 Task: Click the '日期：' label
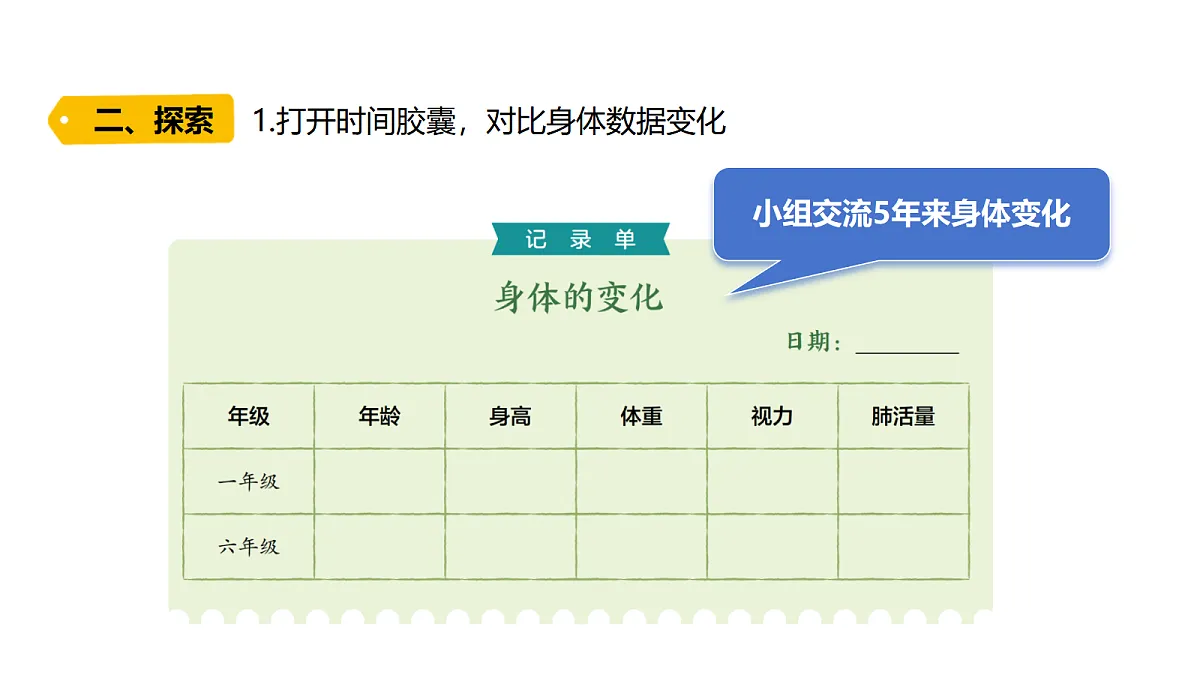(814, 342)
